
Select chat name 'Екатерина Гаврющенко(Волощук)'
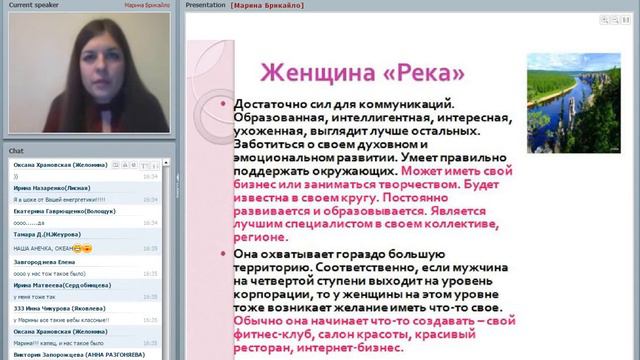[x=64, y=211]
